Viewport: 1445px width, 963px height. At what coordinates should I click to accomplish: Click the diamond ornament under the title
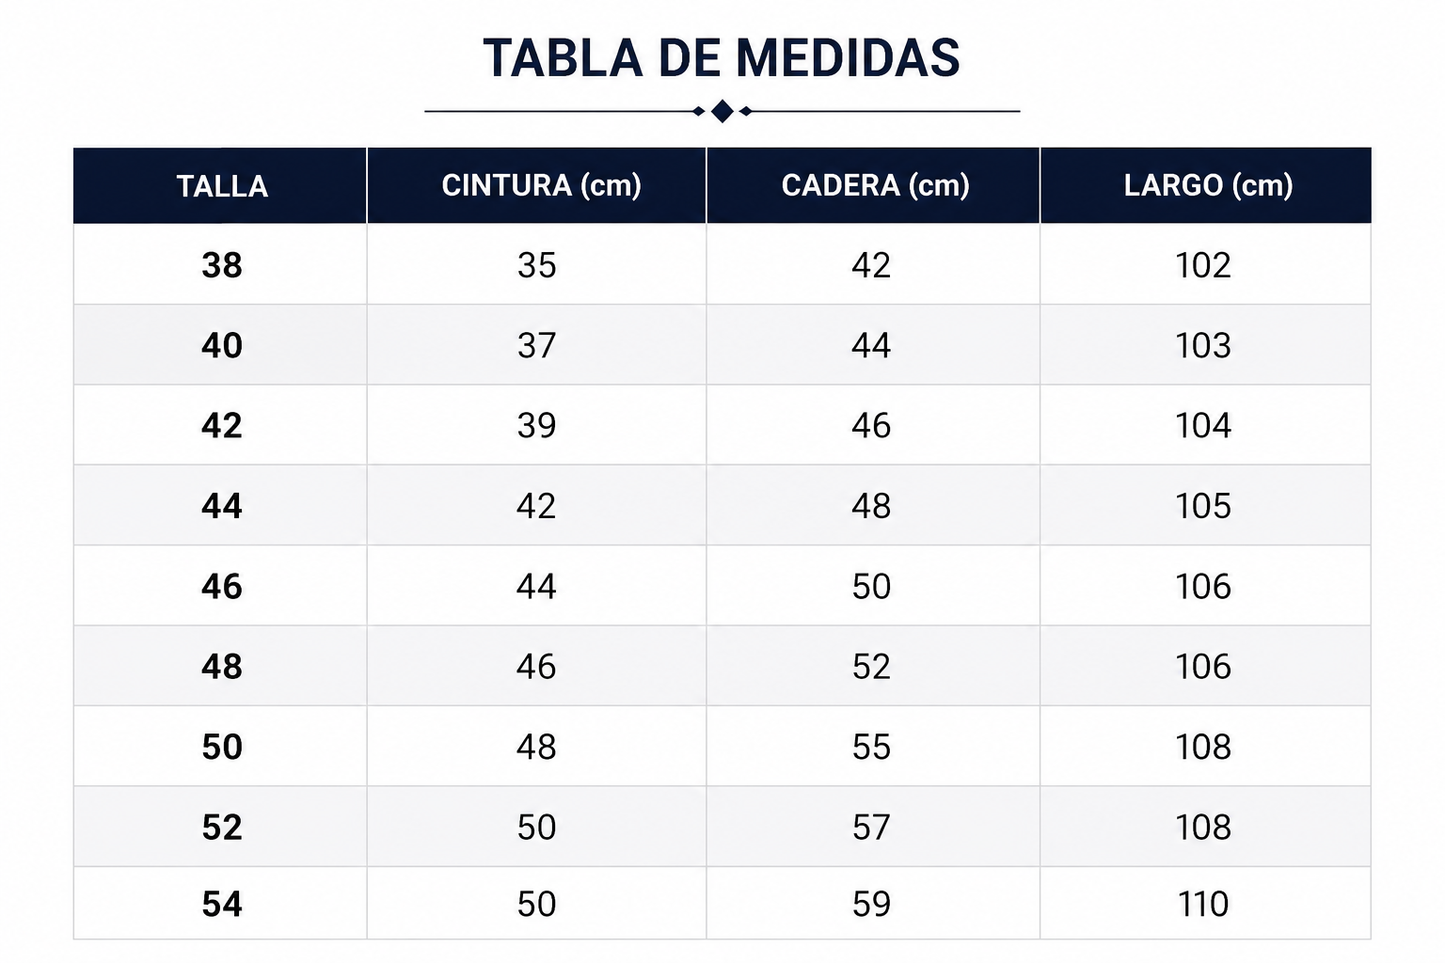722,111
